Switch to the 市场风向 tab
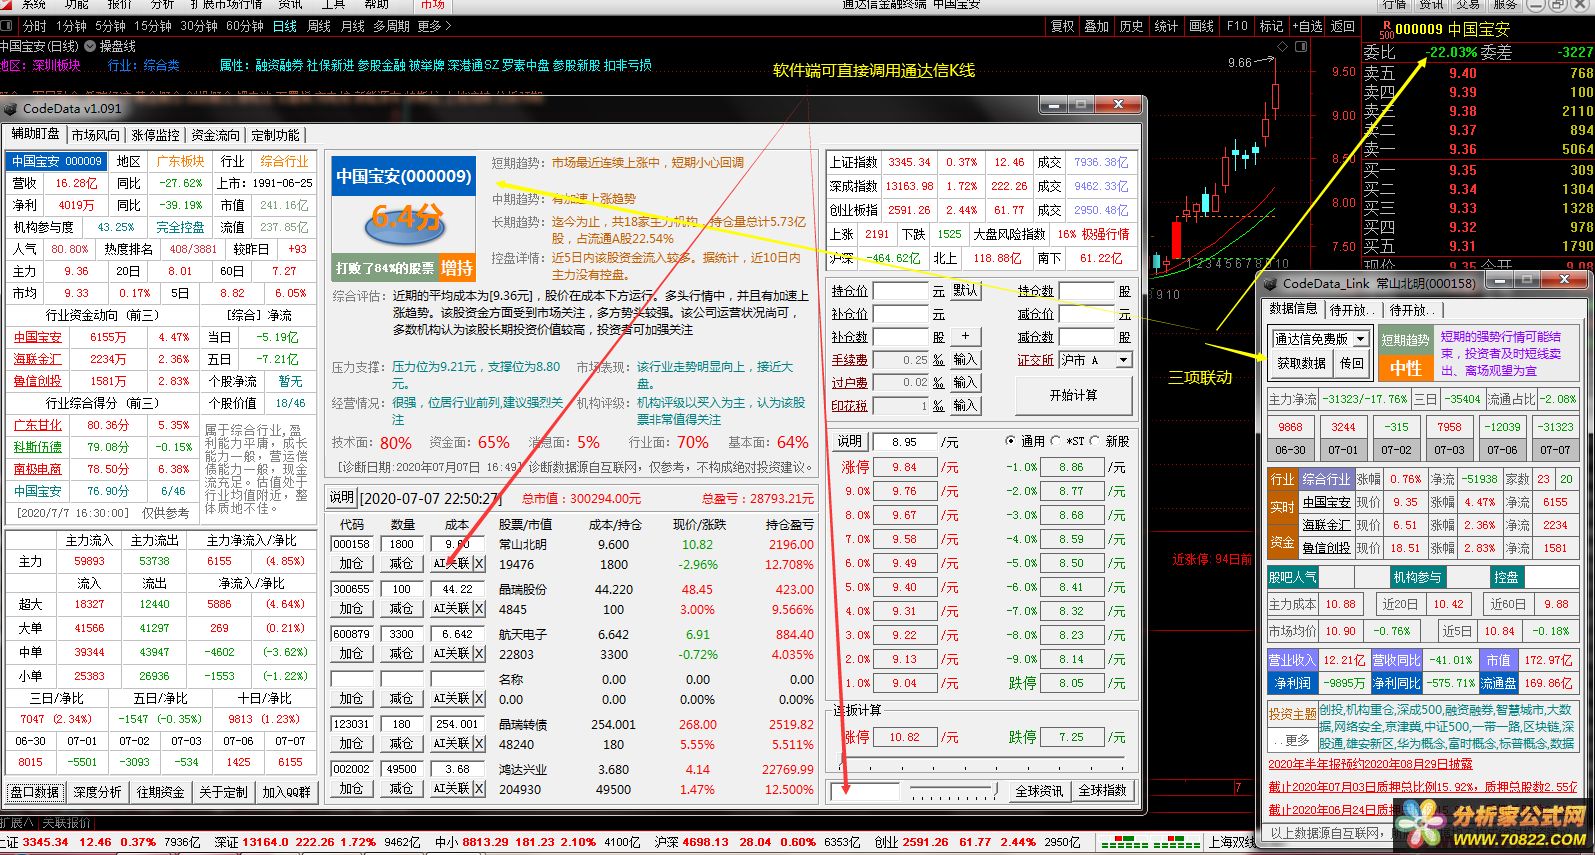The width and height of the screenshot is (1595, 855). click(96, 135)
